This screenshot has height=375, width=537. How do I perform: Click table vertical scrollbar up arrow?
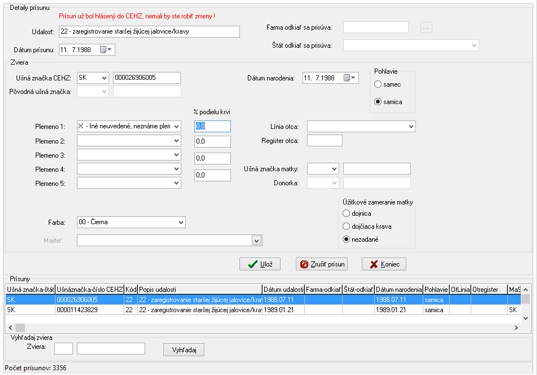click(526, 290)
